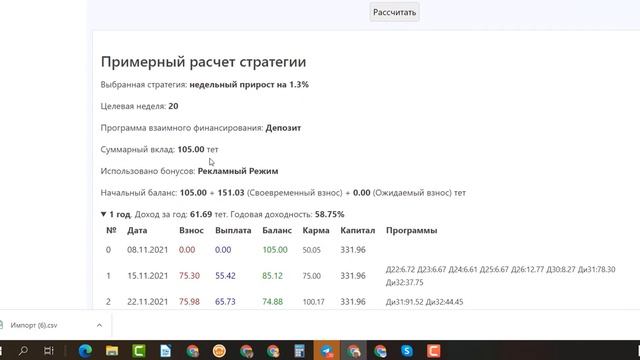Click programs text starting Д22:6.72
The height and width of the screenshot is (360, 640).
tap(500, 276)
